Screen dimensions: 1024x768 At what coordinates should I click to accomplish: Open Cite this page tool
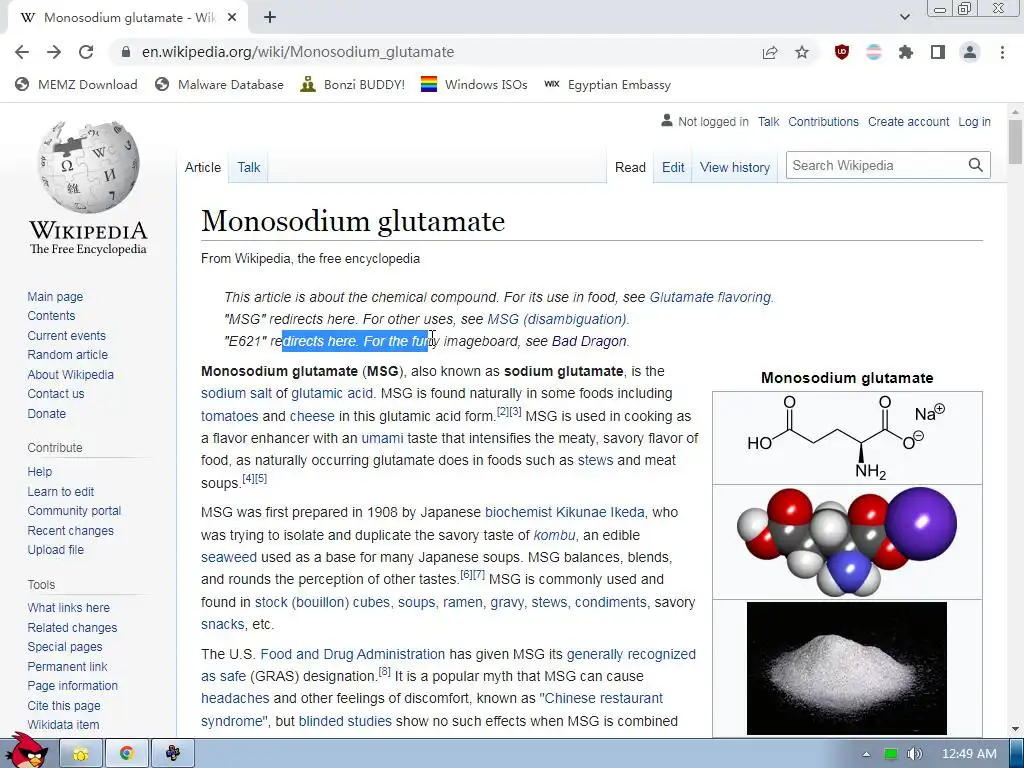point(64,705)
